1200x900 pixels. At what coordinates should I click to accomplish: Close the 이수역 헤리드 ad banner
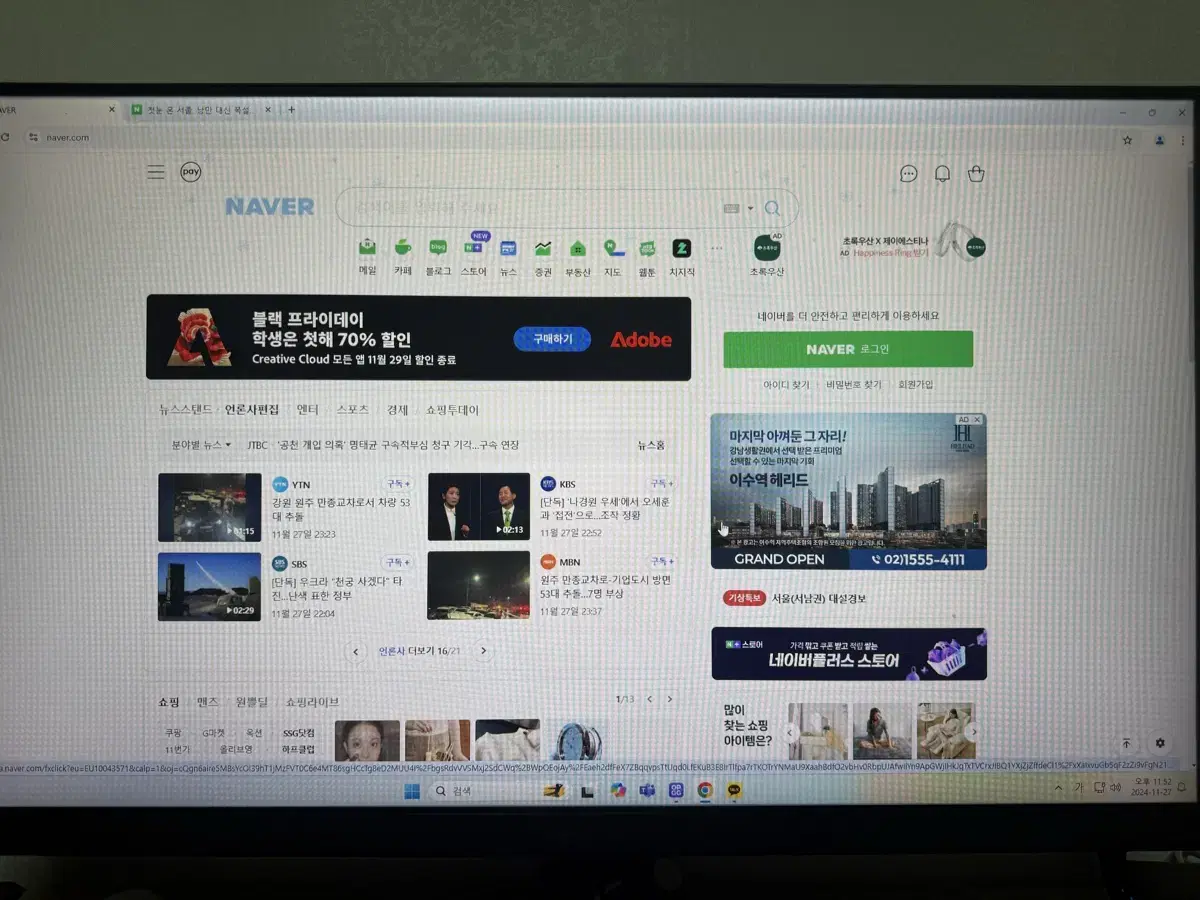[x=977, y=420]
